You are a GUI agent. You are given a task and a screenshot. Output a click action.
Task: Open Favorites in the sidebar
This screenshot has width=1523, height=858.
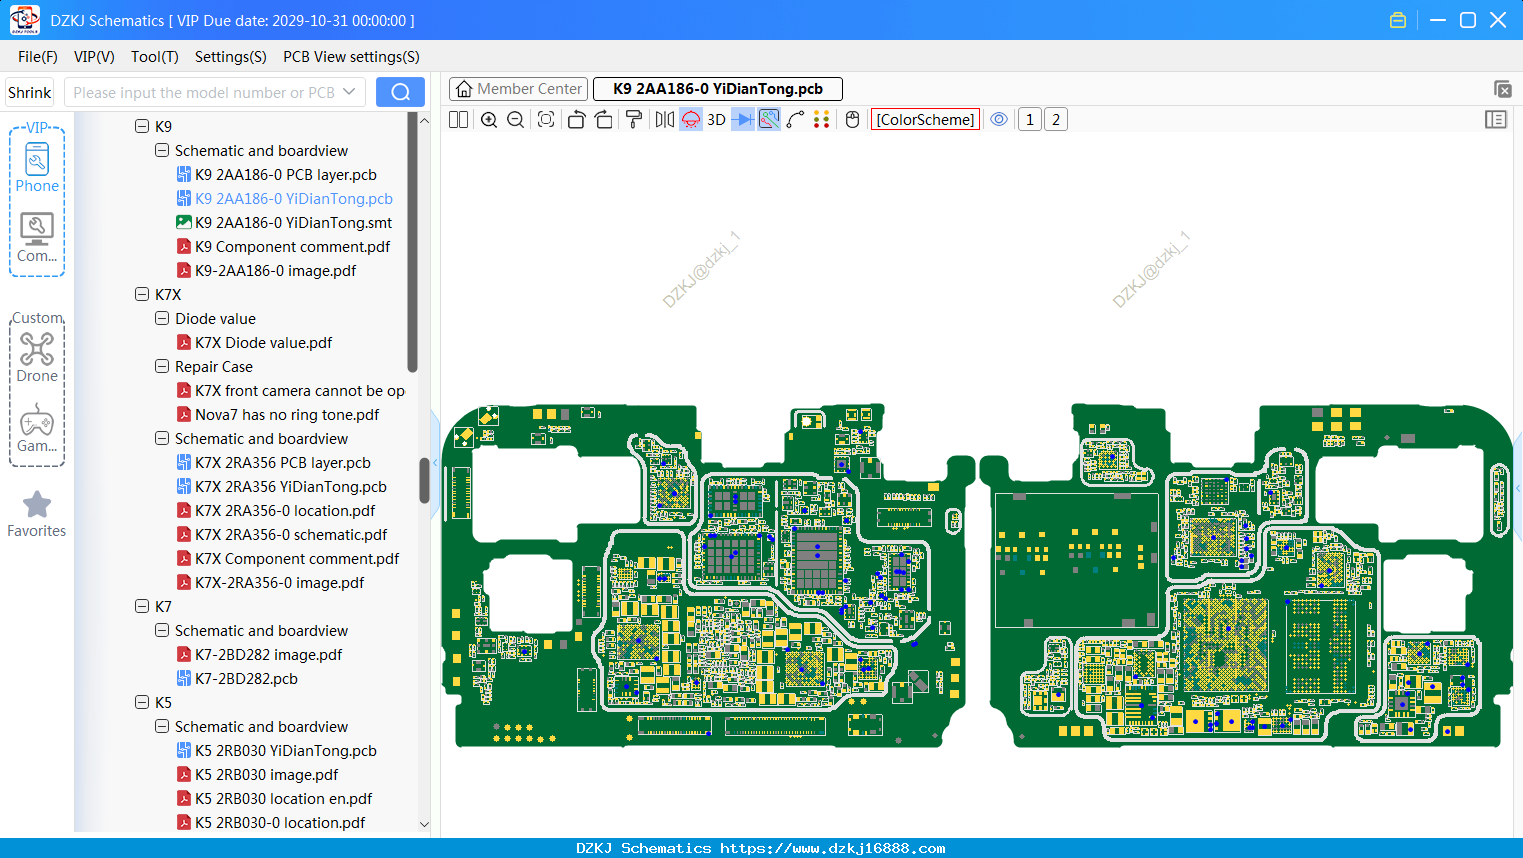(37, 514)
